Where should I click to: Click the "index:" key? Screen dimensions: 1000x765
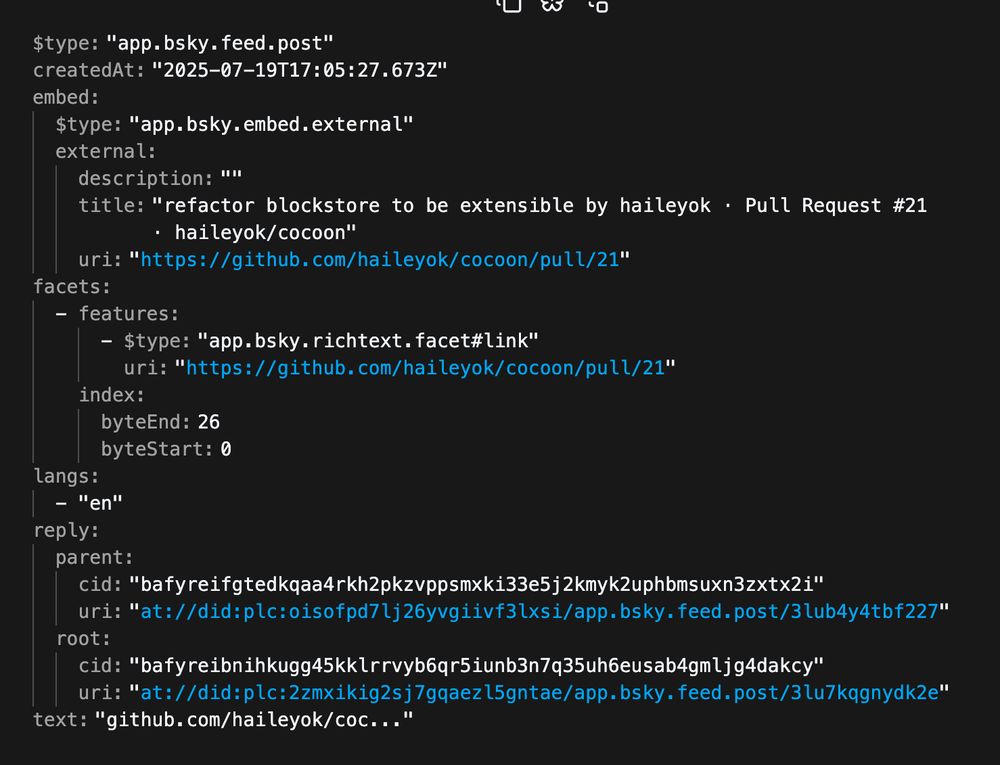tap(112, 395)
